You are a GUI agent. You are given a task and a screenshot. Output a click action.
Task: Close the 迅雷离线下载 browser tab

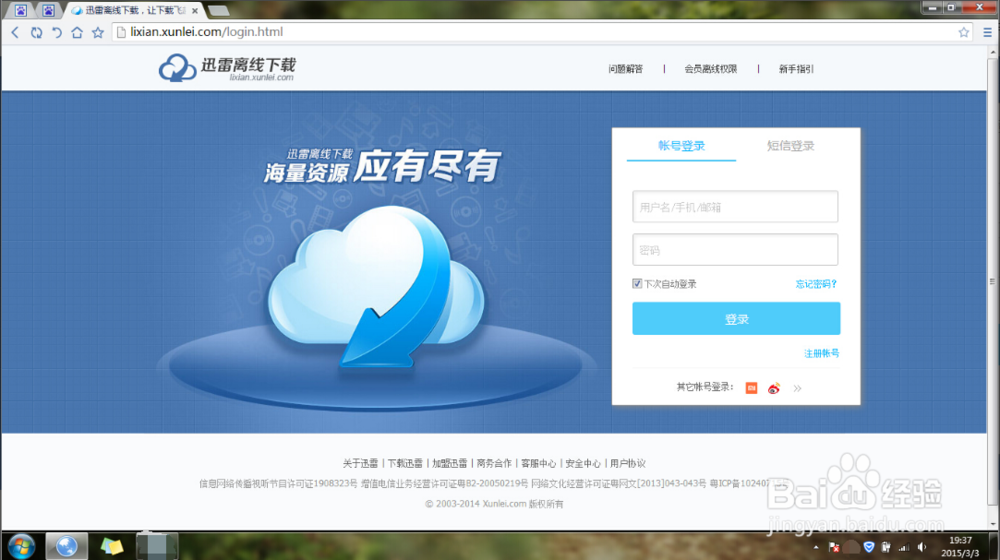click(195, 11)
